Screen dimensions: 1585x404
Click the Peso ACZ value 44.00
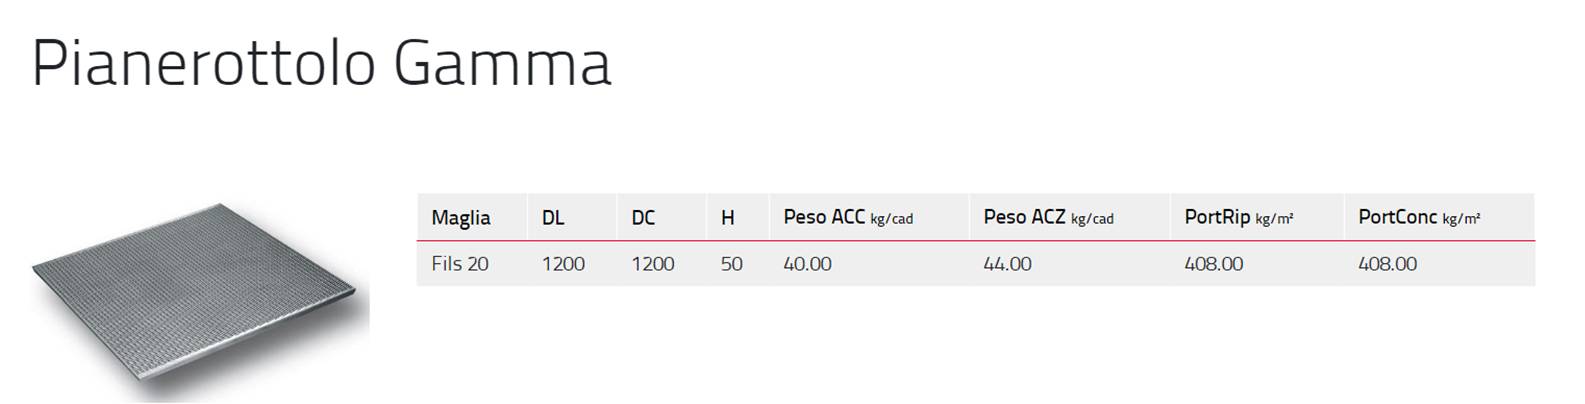1007,264
